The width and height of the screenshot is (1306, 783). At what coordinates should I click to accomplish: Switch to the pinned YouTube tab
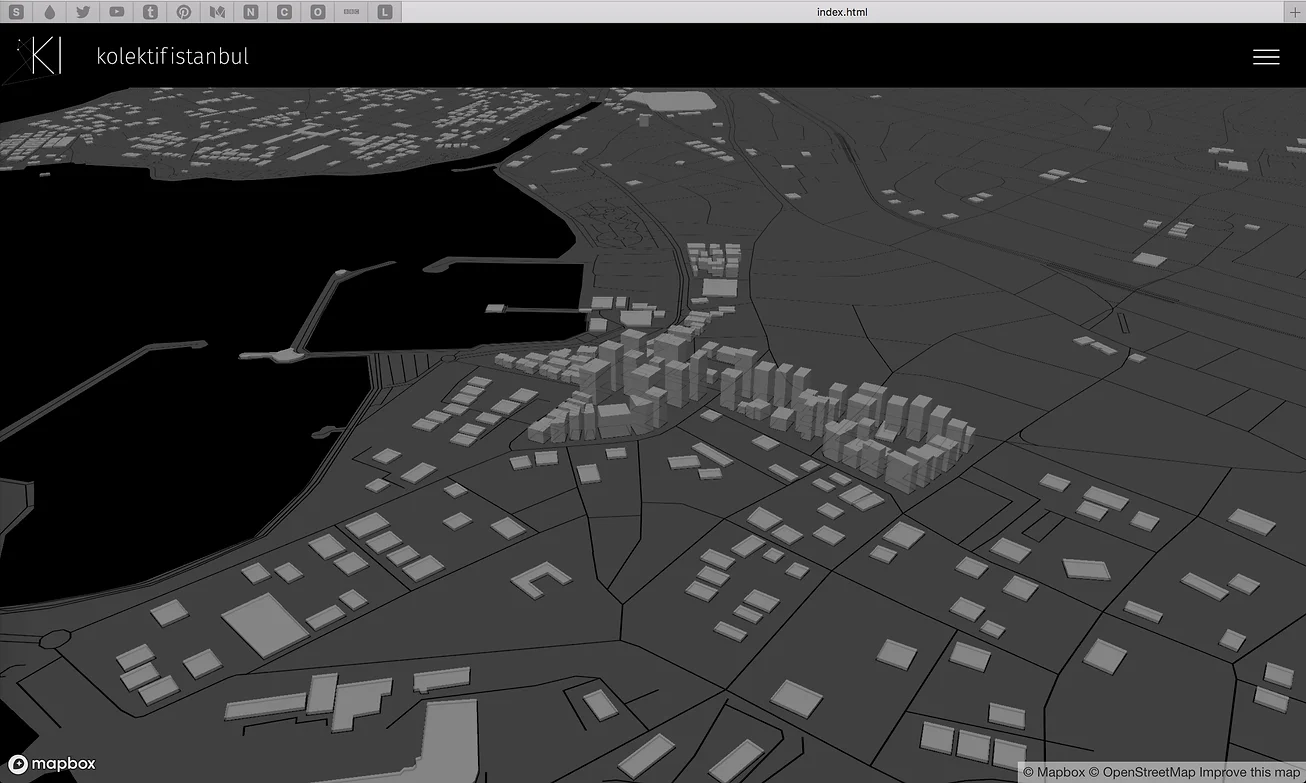[117, 12]
